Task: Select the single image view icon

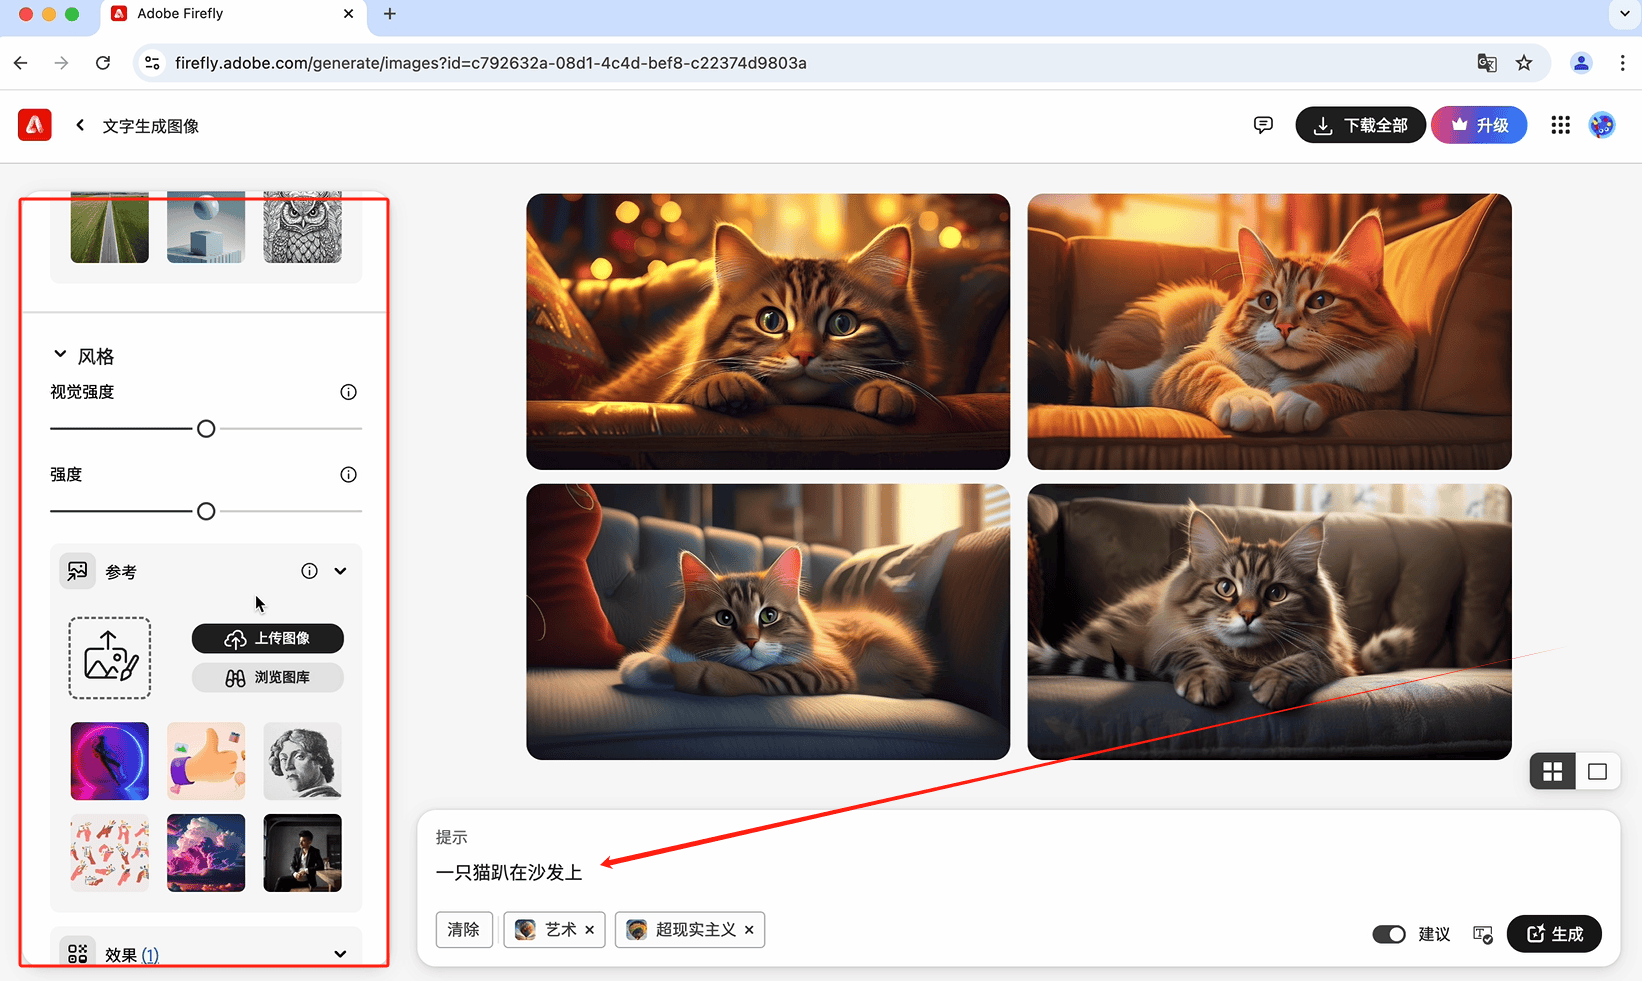Action: coord(1597,771)
